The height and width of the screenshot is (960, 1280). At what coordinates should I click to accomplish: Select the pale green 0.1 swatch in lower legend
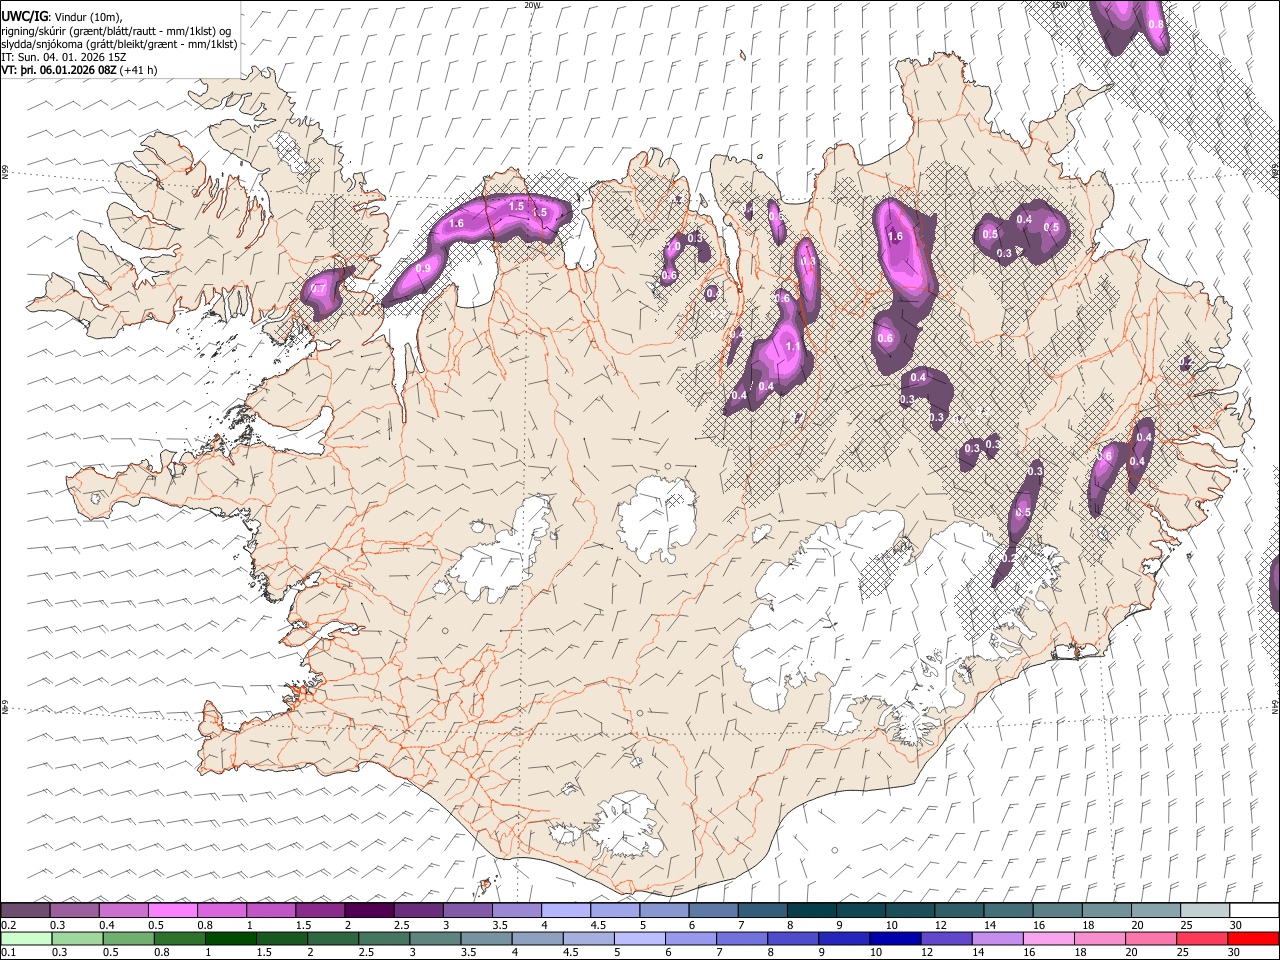tap(25, 938)
